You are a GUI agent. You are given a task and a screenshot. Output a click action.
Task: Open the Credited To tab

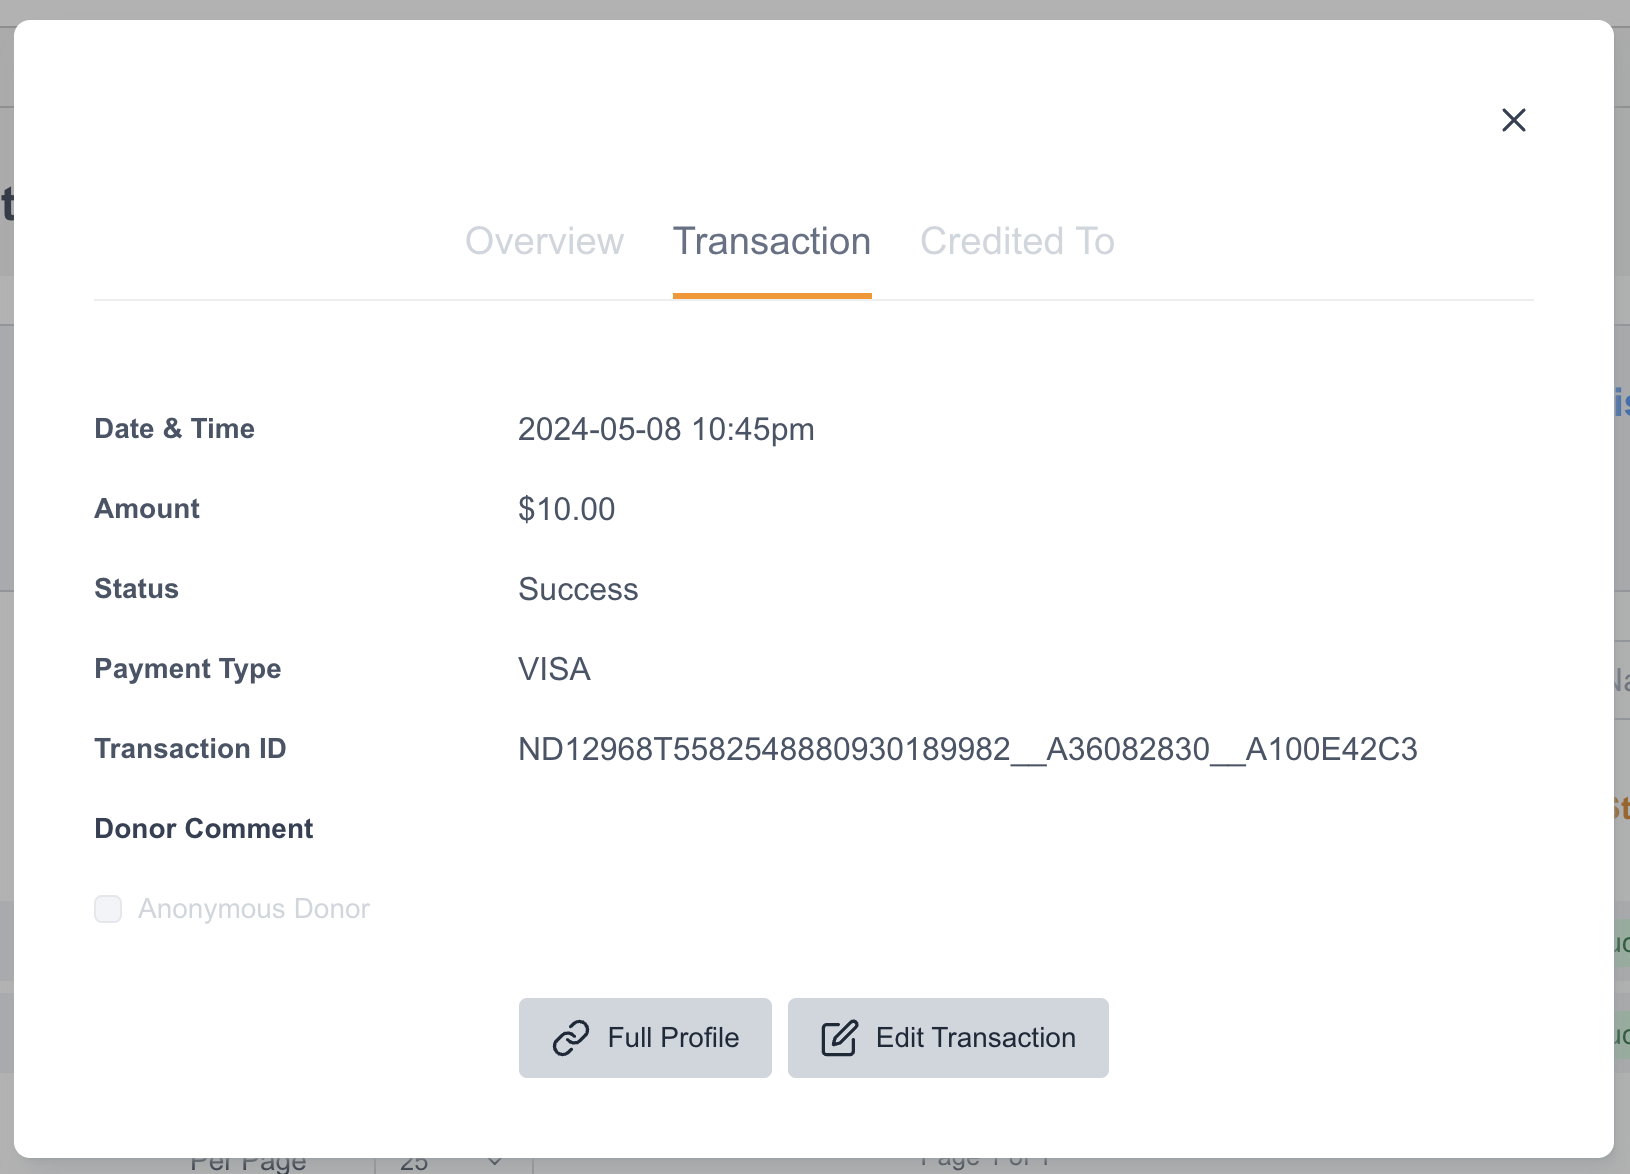1017,242
